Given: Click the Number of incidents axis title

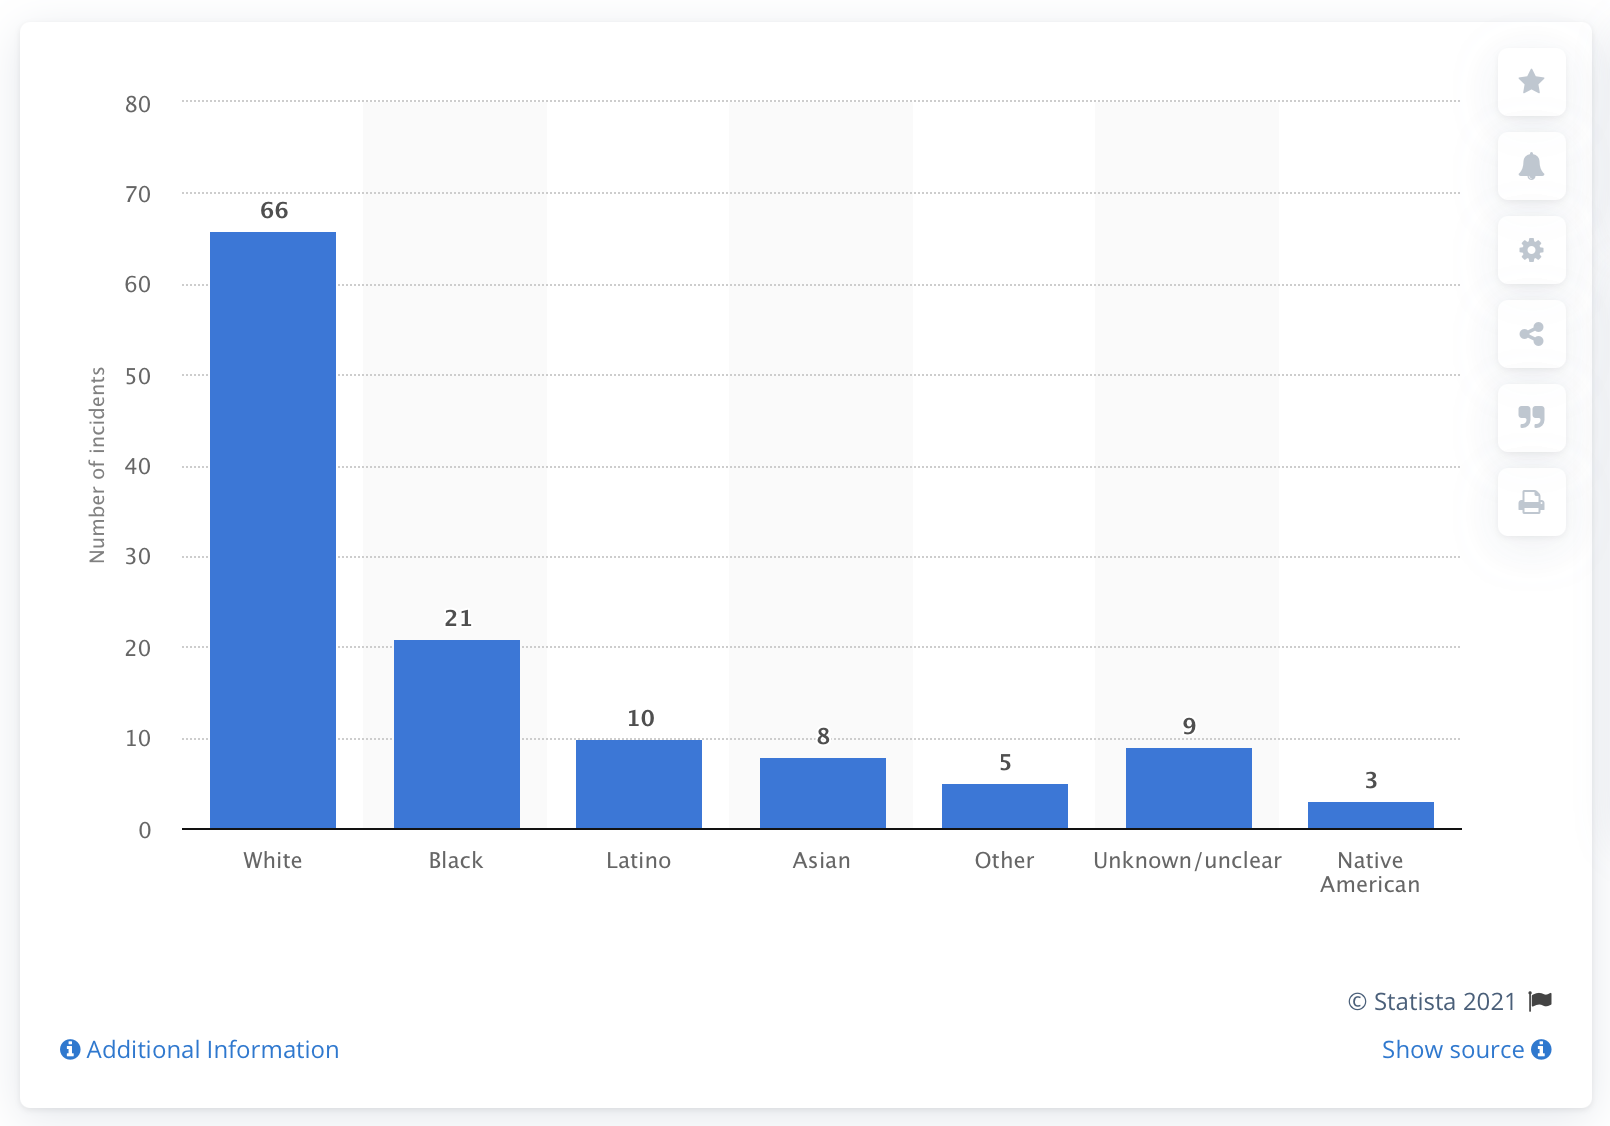Looking at the screenshot, I should pos(97,465).
